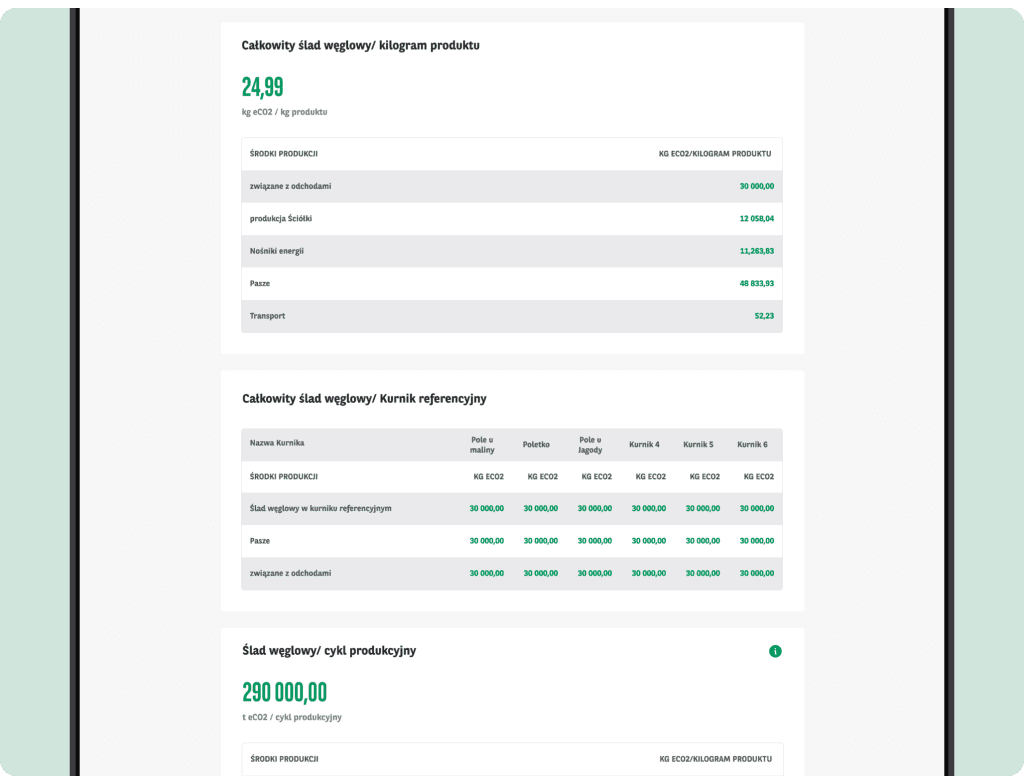Click the green info icon beside Ślad węglowy/ cykl produkcyjny
Image resolution: width=1024 pixels, height=780 pixels.
(775, 651)
